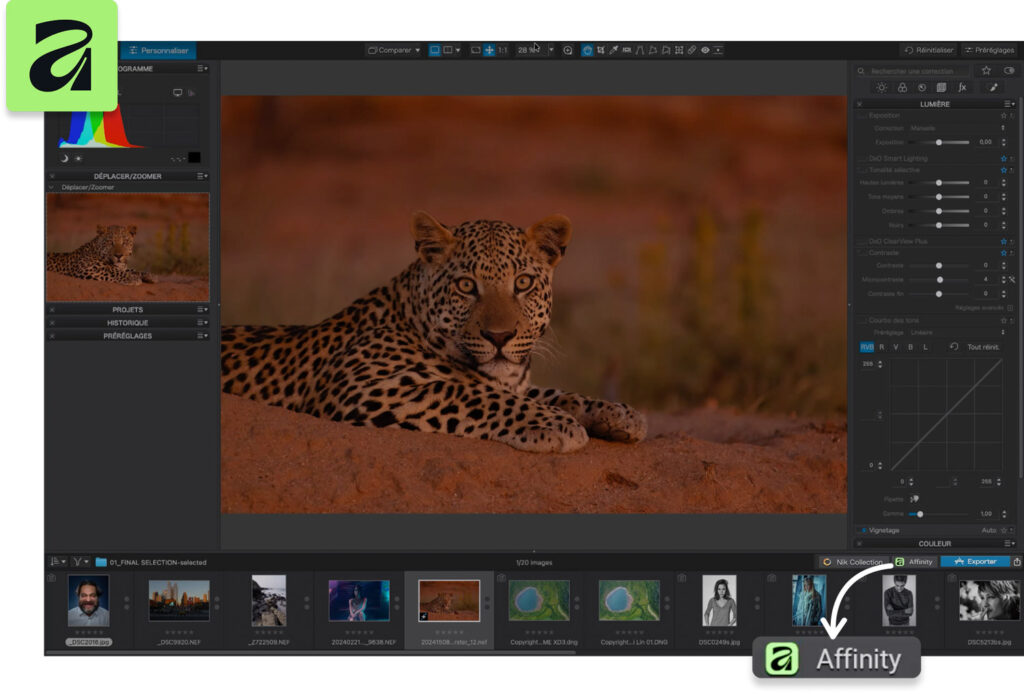Viewport: 1024px width, 694px height.
Task: Toggle histogram highlight clipping sun icon
Action: click(x=78, y=159)
